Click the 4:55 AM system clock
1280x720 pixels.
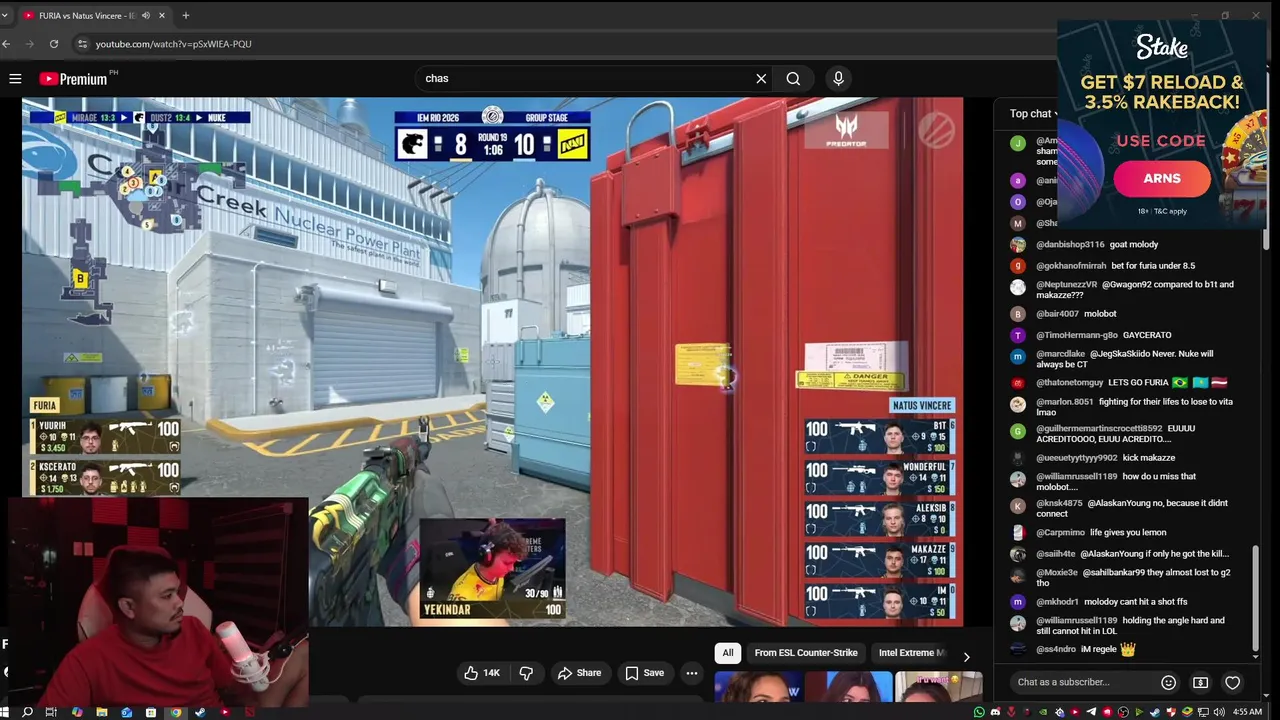pyautogui.click(x=1247, y=712)
